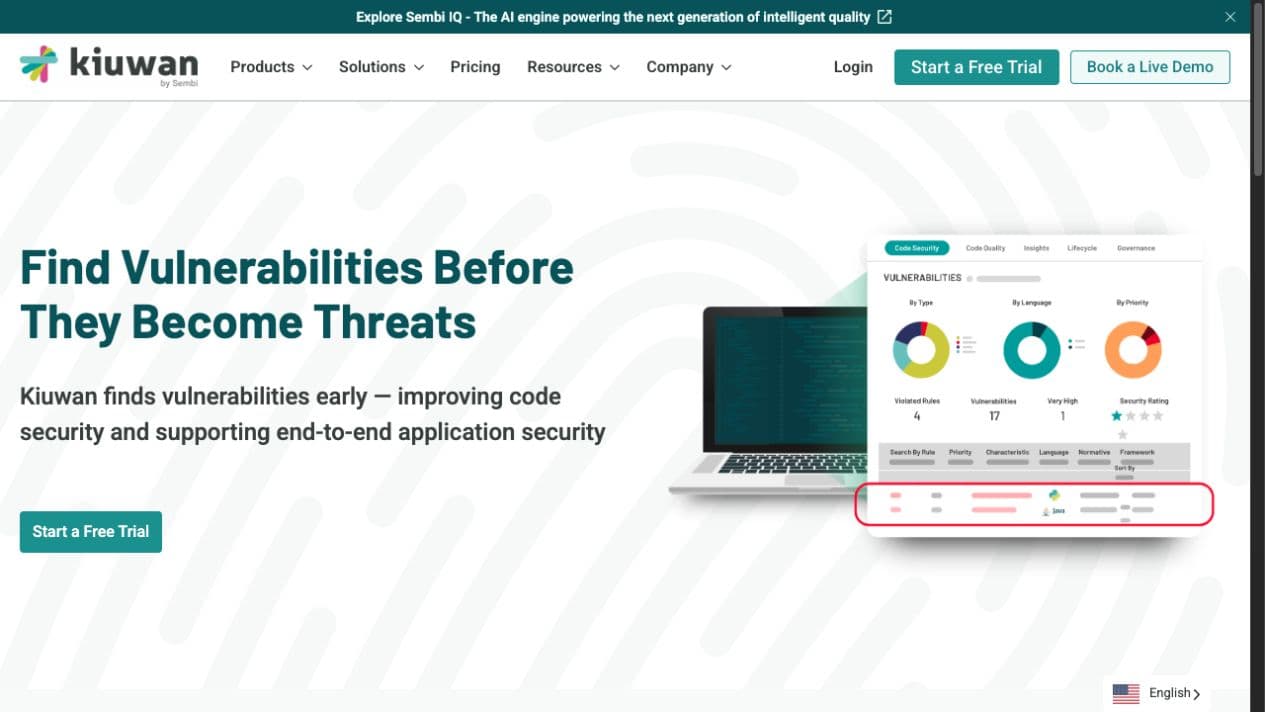1265x712 pixels.
Task: Click the US flag language icon
Action: click(x=1126, y=693)
